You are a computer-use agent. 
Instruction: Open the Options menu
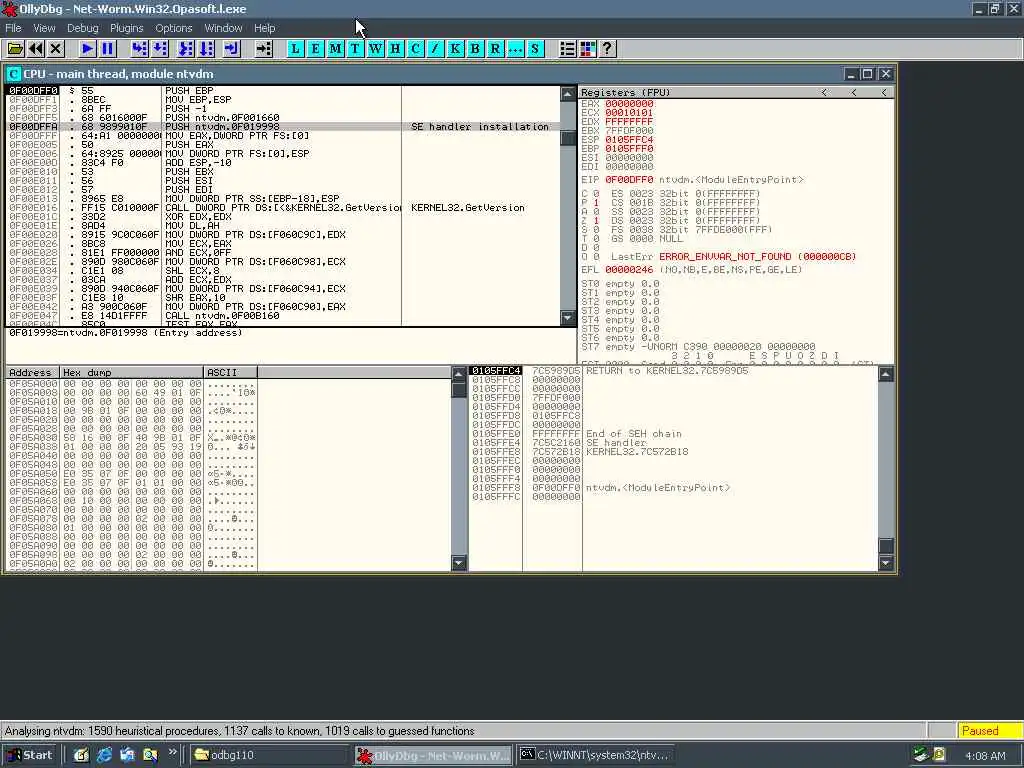point(174,28)
